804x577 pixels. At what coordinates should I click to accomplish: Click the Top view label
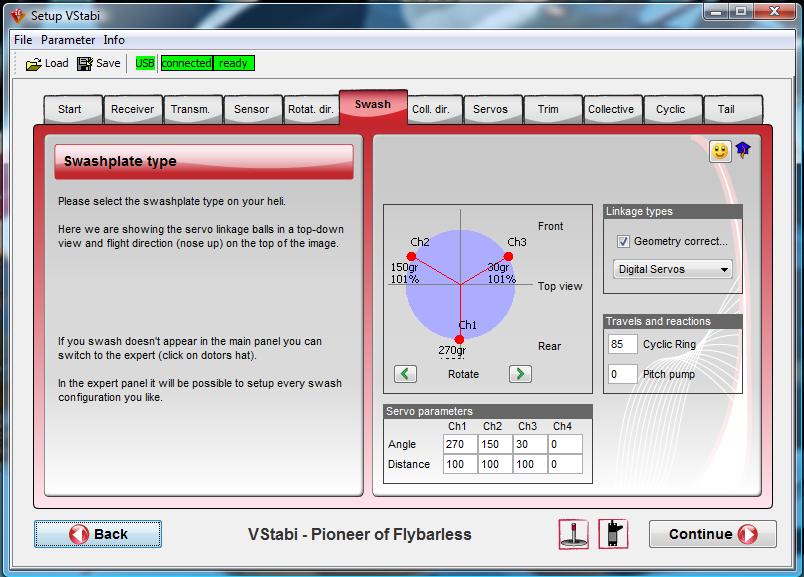(560, 286)
